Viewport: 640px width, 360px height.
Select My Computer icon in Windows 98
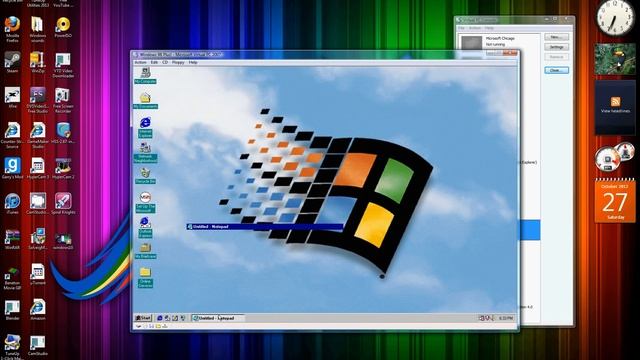click(145, 76)
